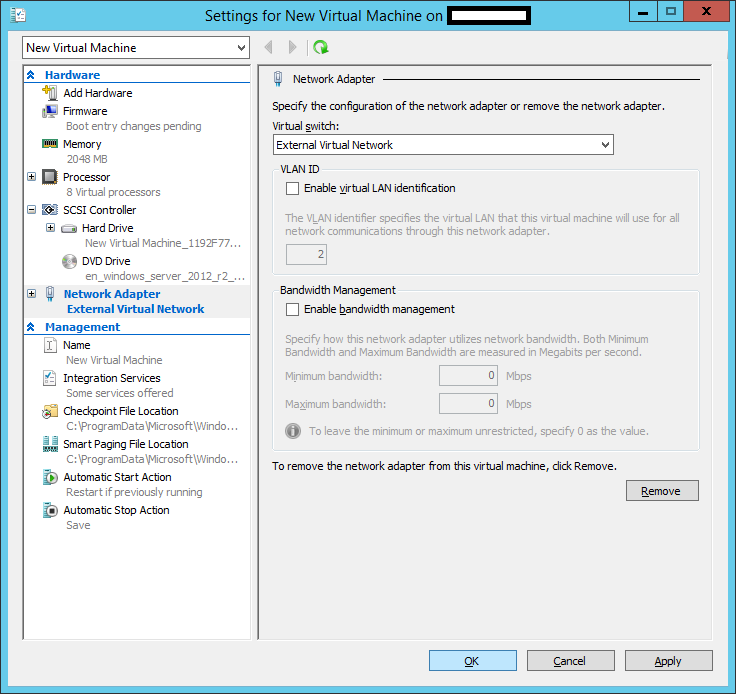The width and height of the screenshot is (736, 694).
Task: Click the VLAN ID number field
Action: coord(307,254)
